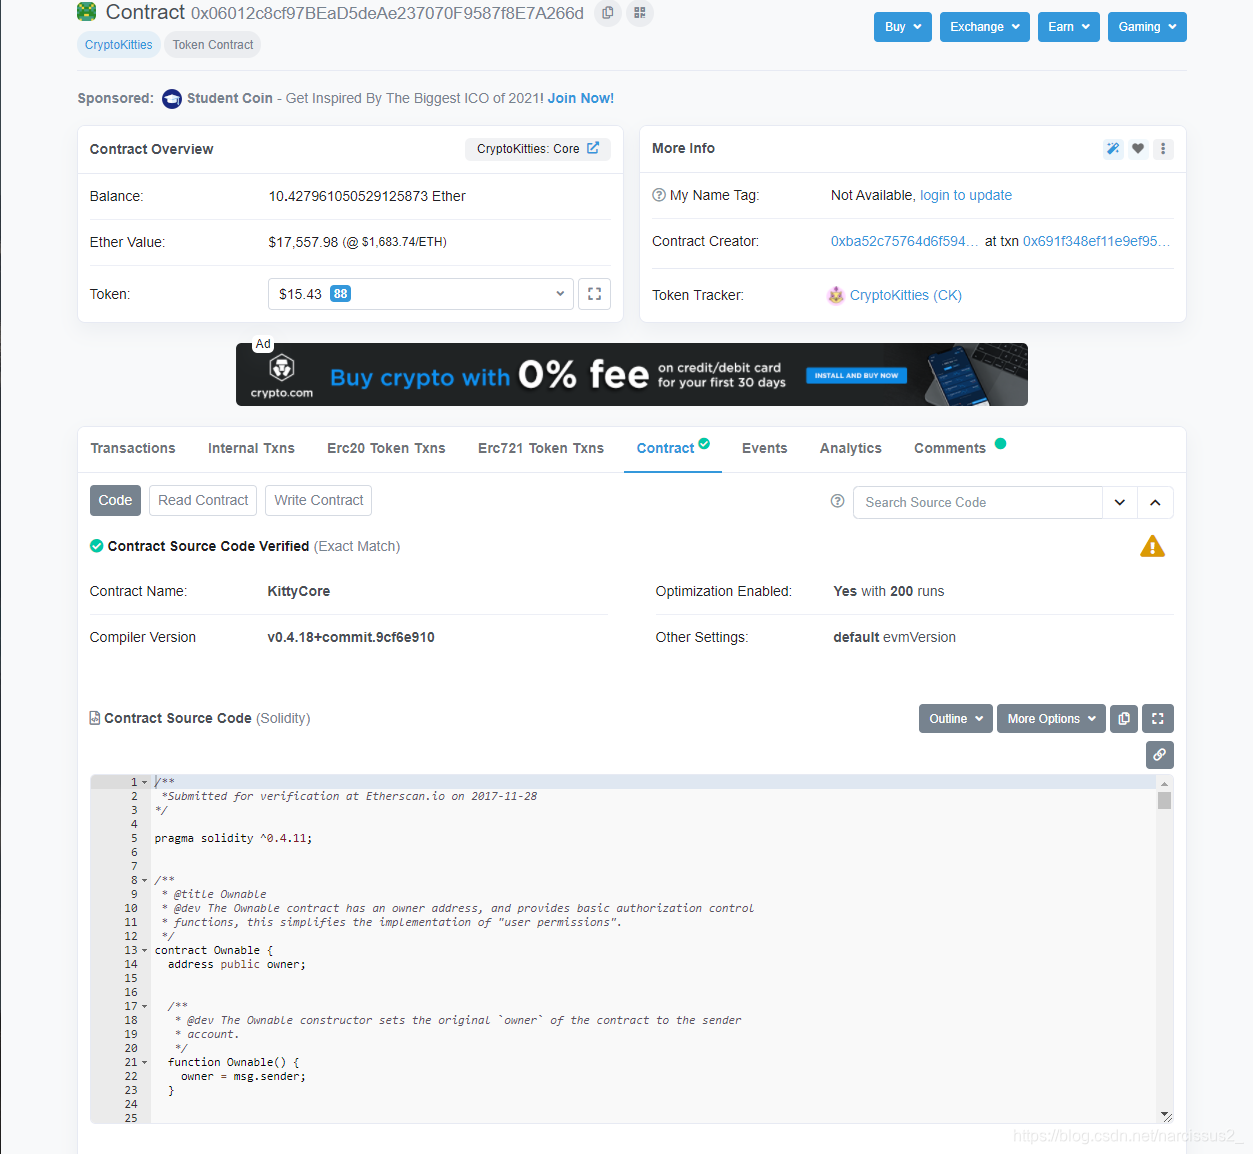Open the CryptoKitties (CK) token tracker link
The image size is (1253, 1154).
pyautogui.click(x=906, y=295)
